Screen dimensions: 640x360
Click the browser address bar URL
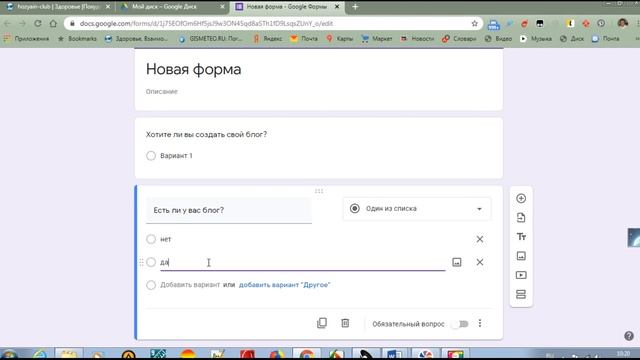click(x=206, y=24)
